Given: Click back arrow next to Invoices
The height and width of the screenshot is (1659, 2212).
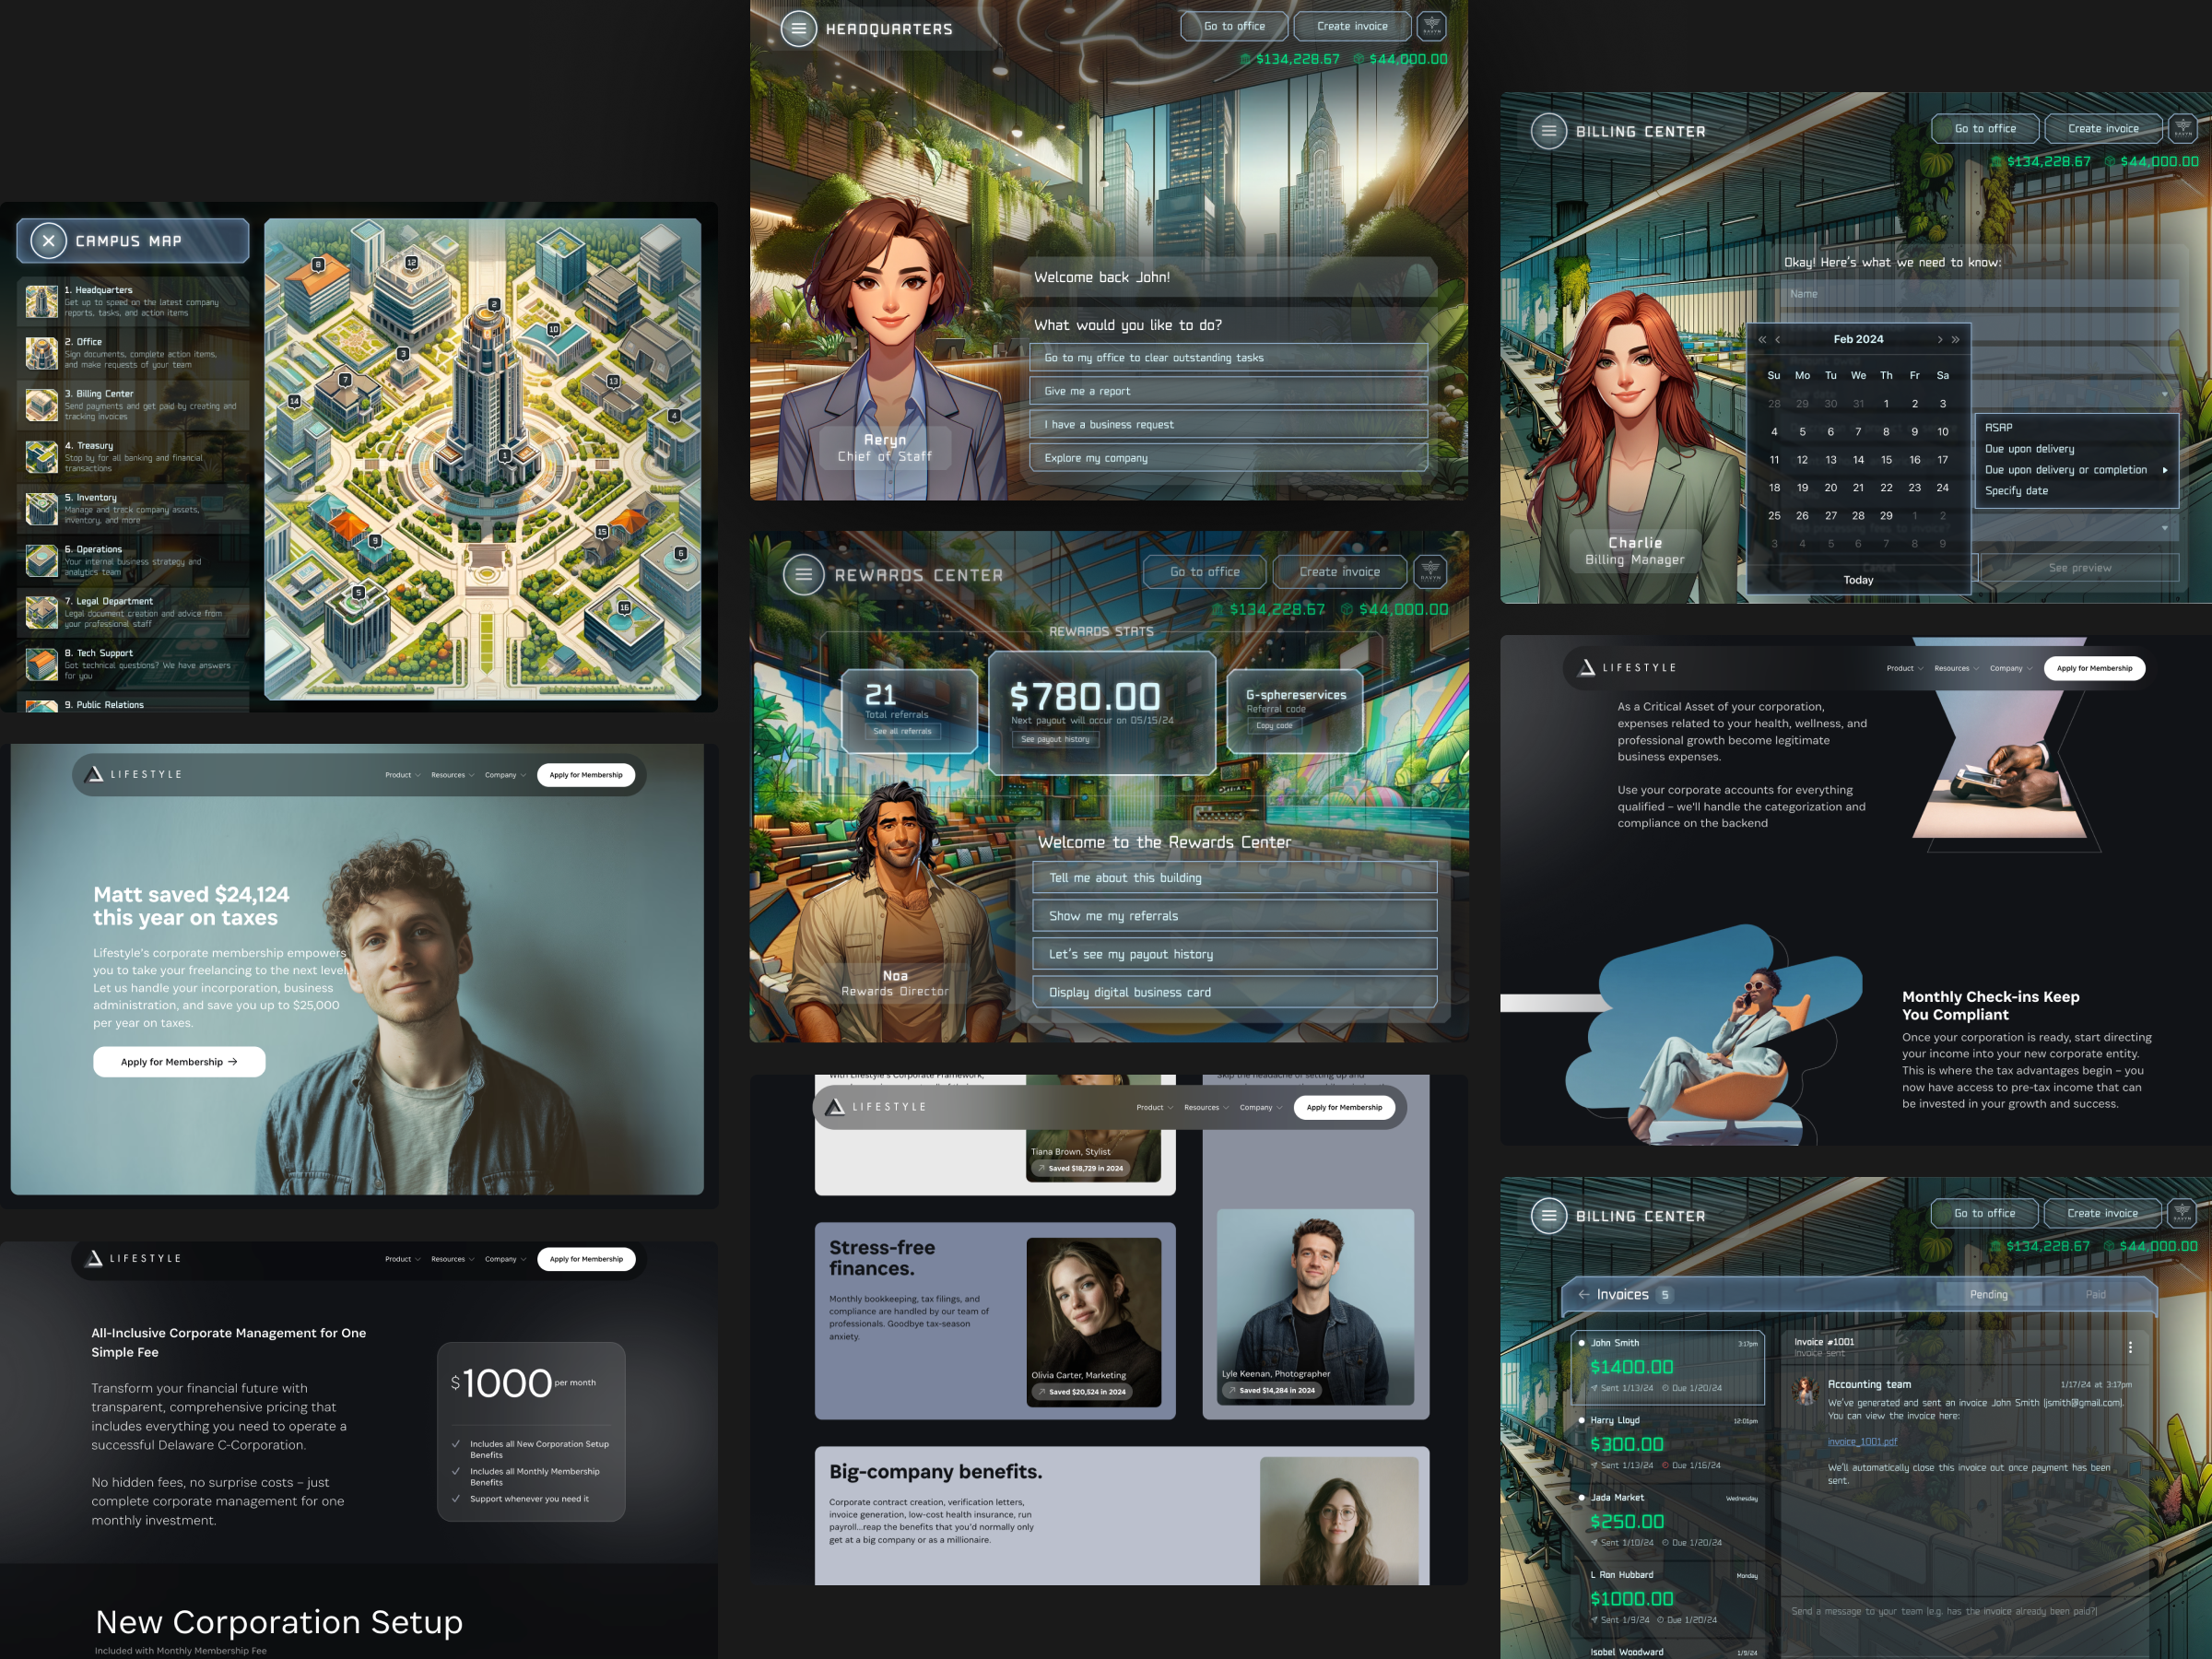Looking at the screenshot, I should tap(1583, 1294).
